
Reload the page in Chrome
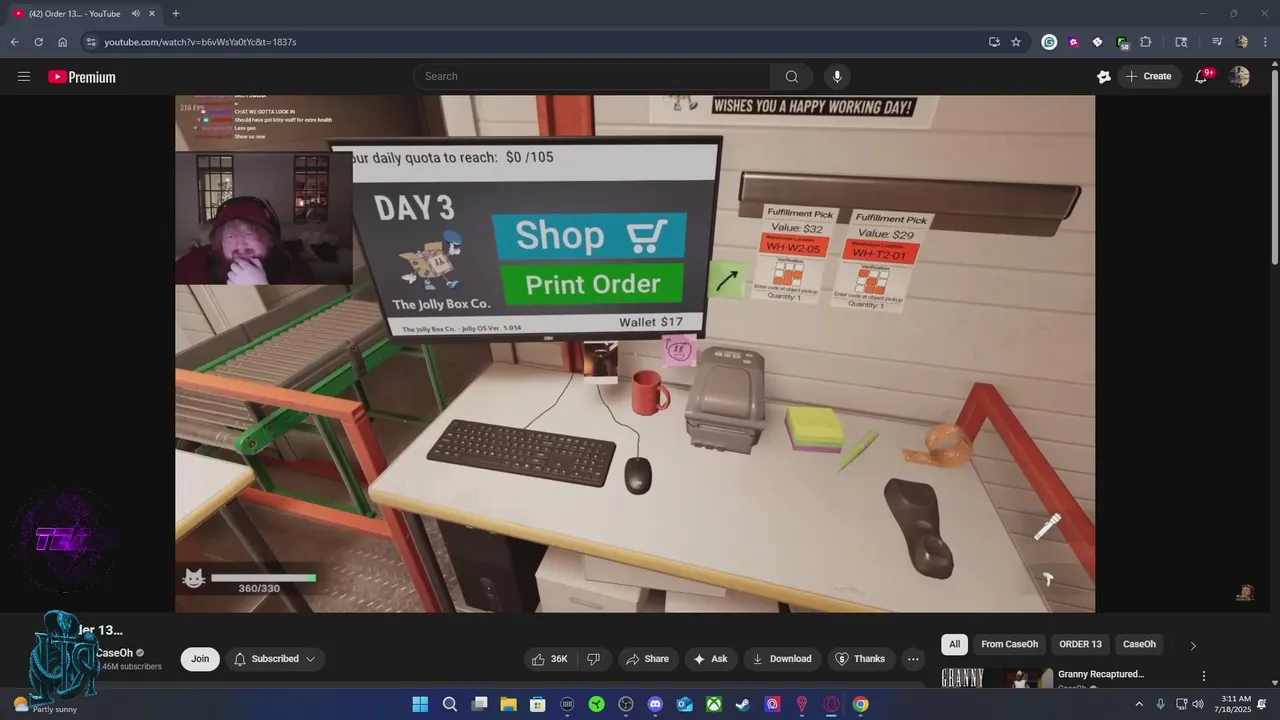coord(38,42)
